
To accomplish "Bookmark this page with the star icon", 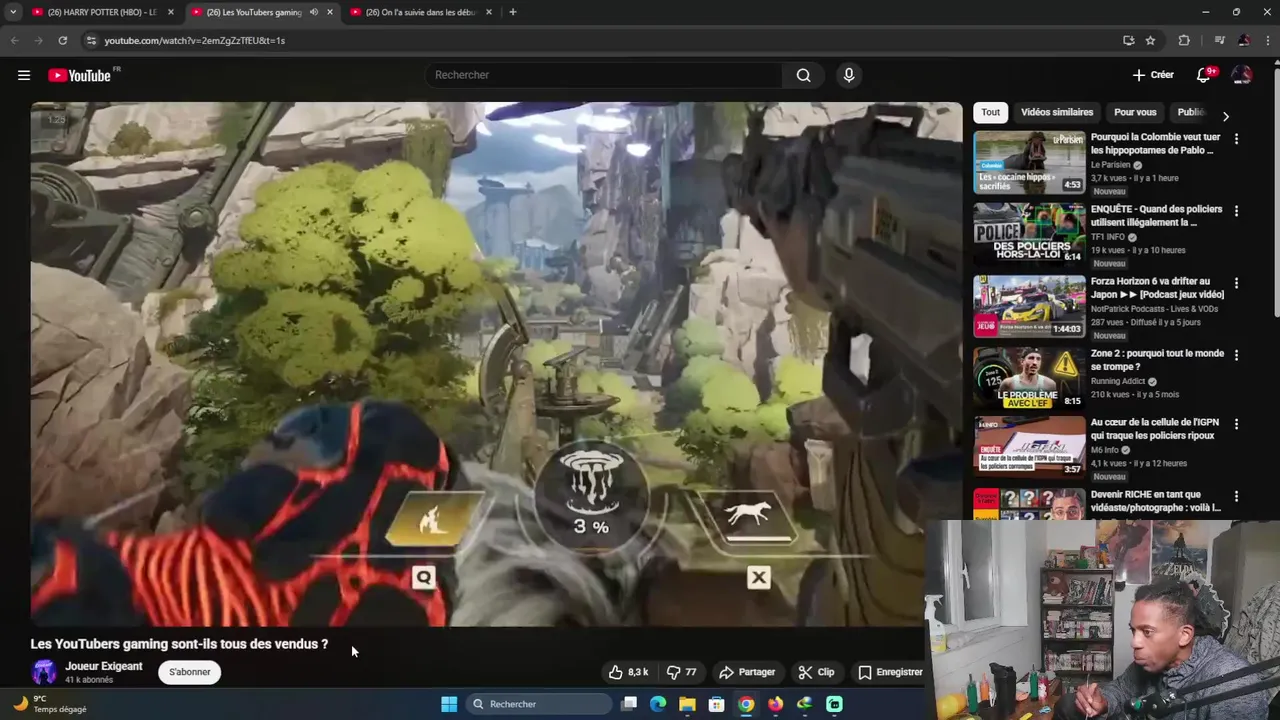I will click(x=1150, y=40).
